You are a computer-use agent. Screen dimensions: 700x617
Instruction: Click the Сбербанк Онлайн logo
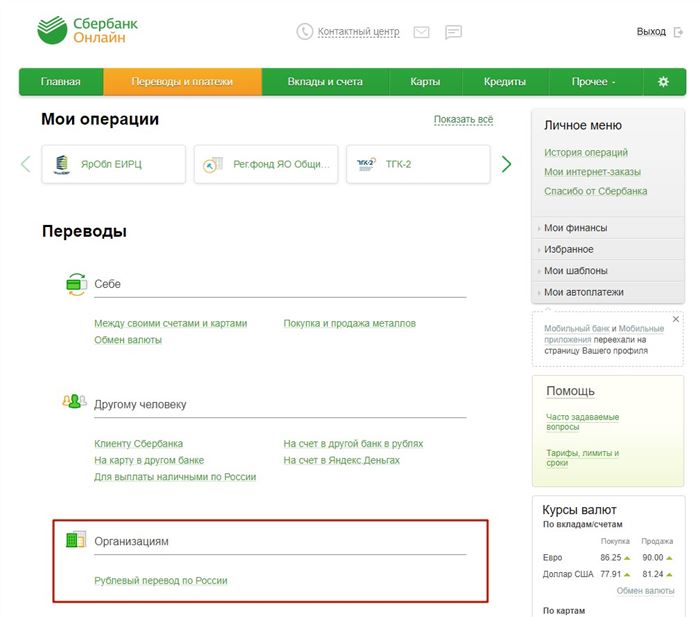tap(88, 30)
